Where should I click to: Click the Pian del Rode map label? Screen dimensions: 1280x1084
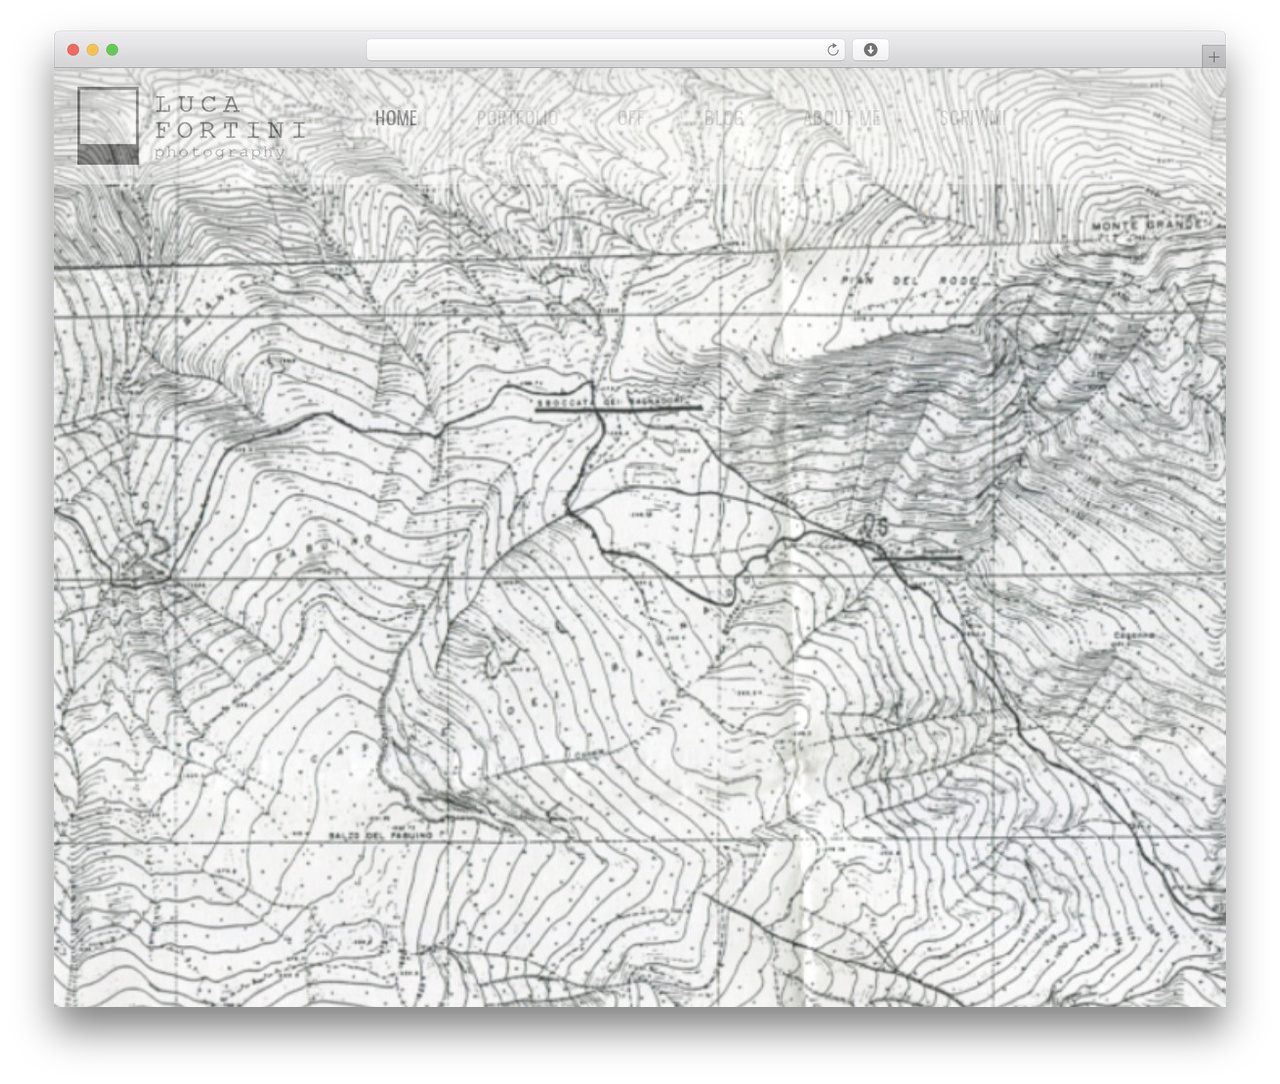pos(909,280)
